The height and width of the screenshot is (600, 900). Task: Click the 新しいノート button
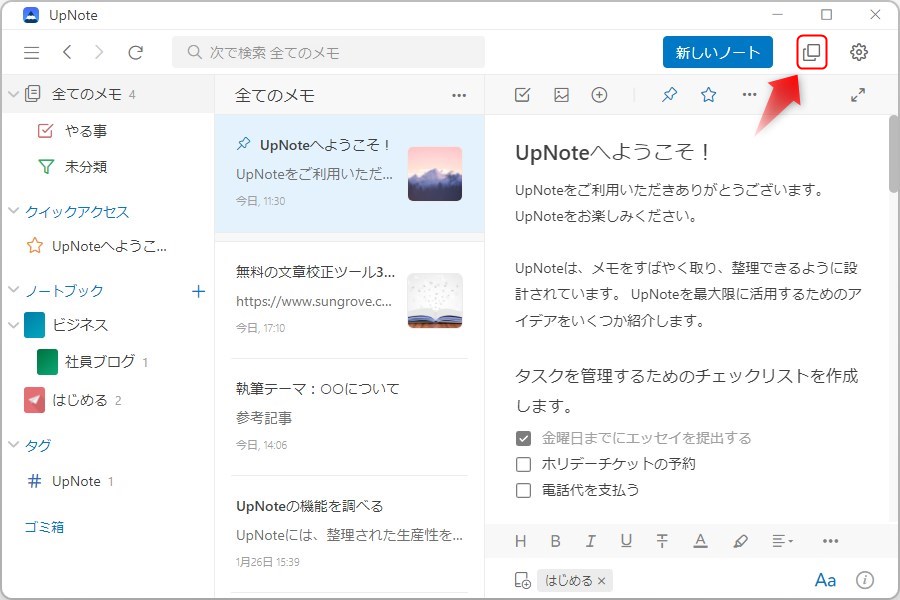tap(717, 53)
